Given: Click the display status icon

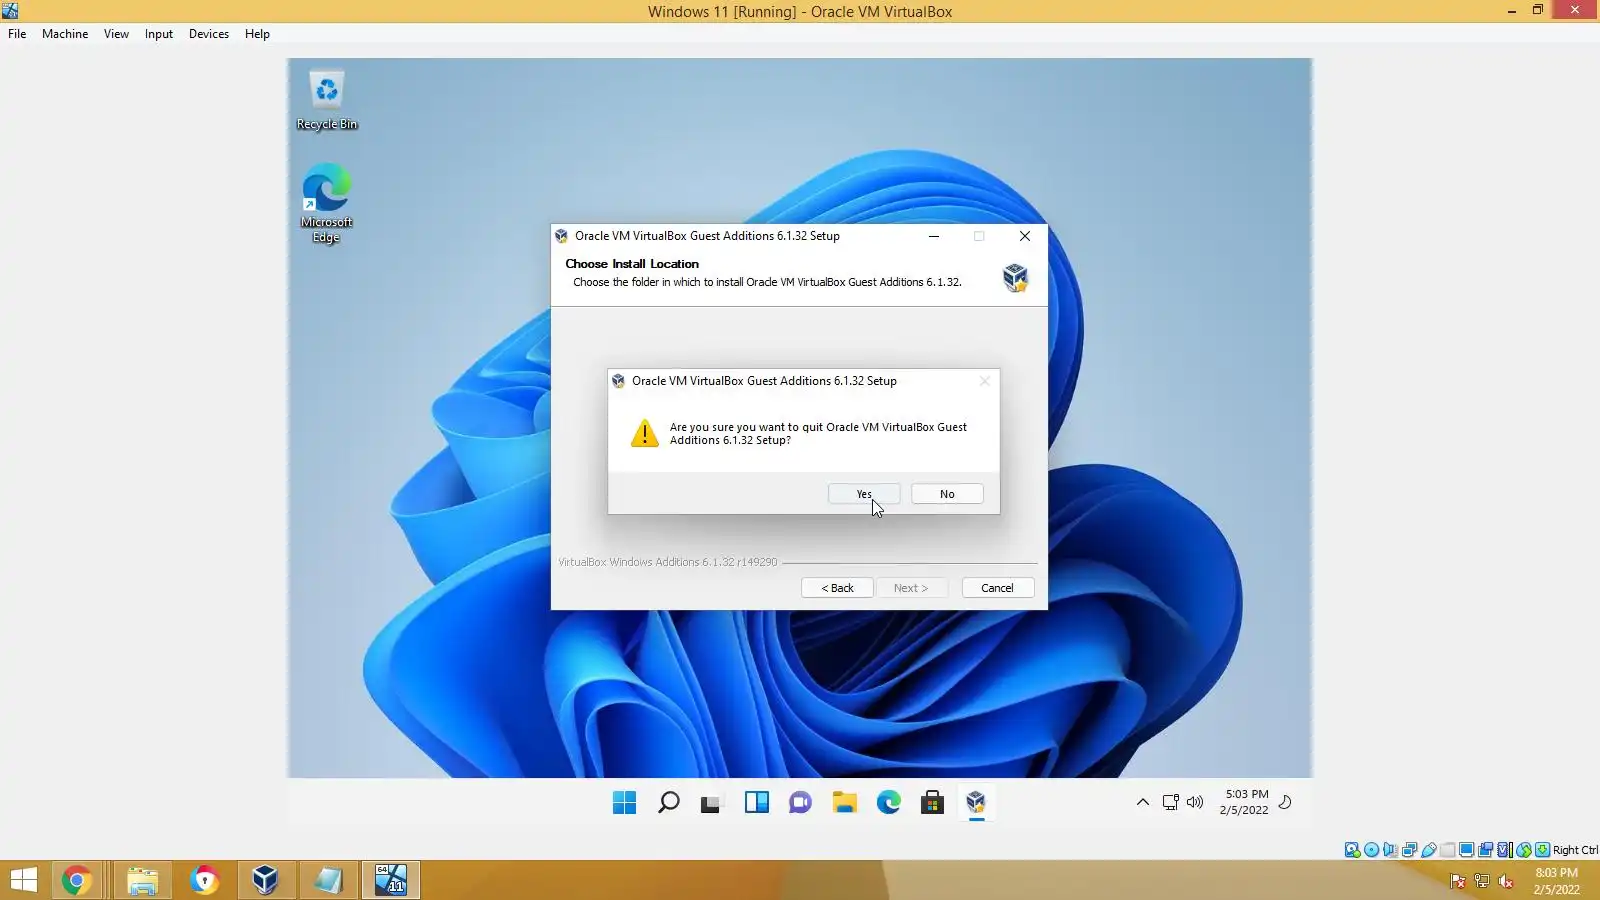Looking at the screenshot, I should 1466,850.
